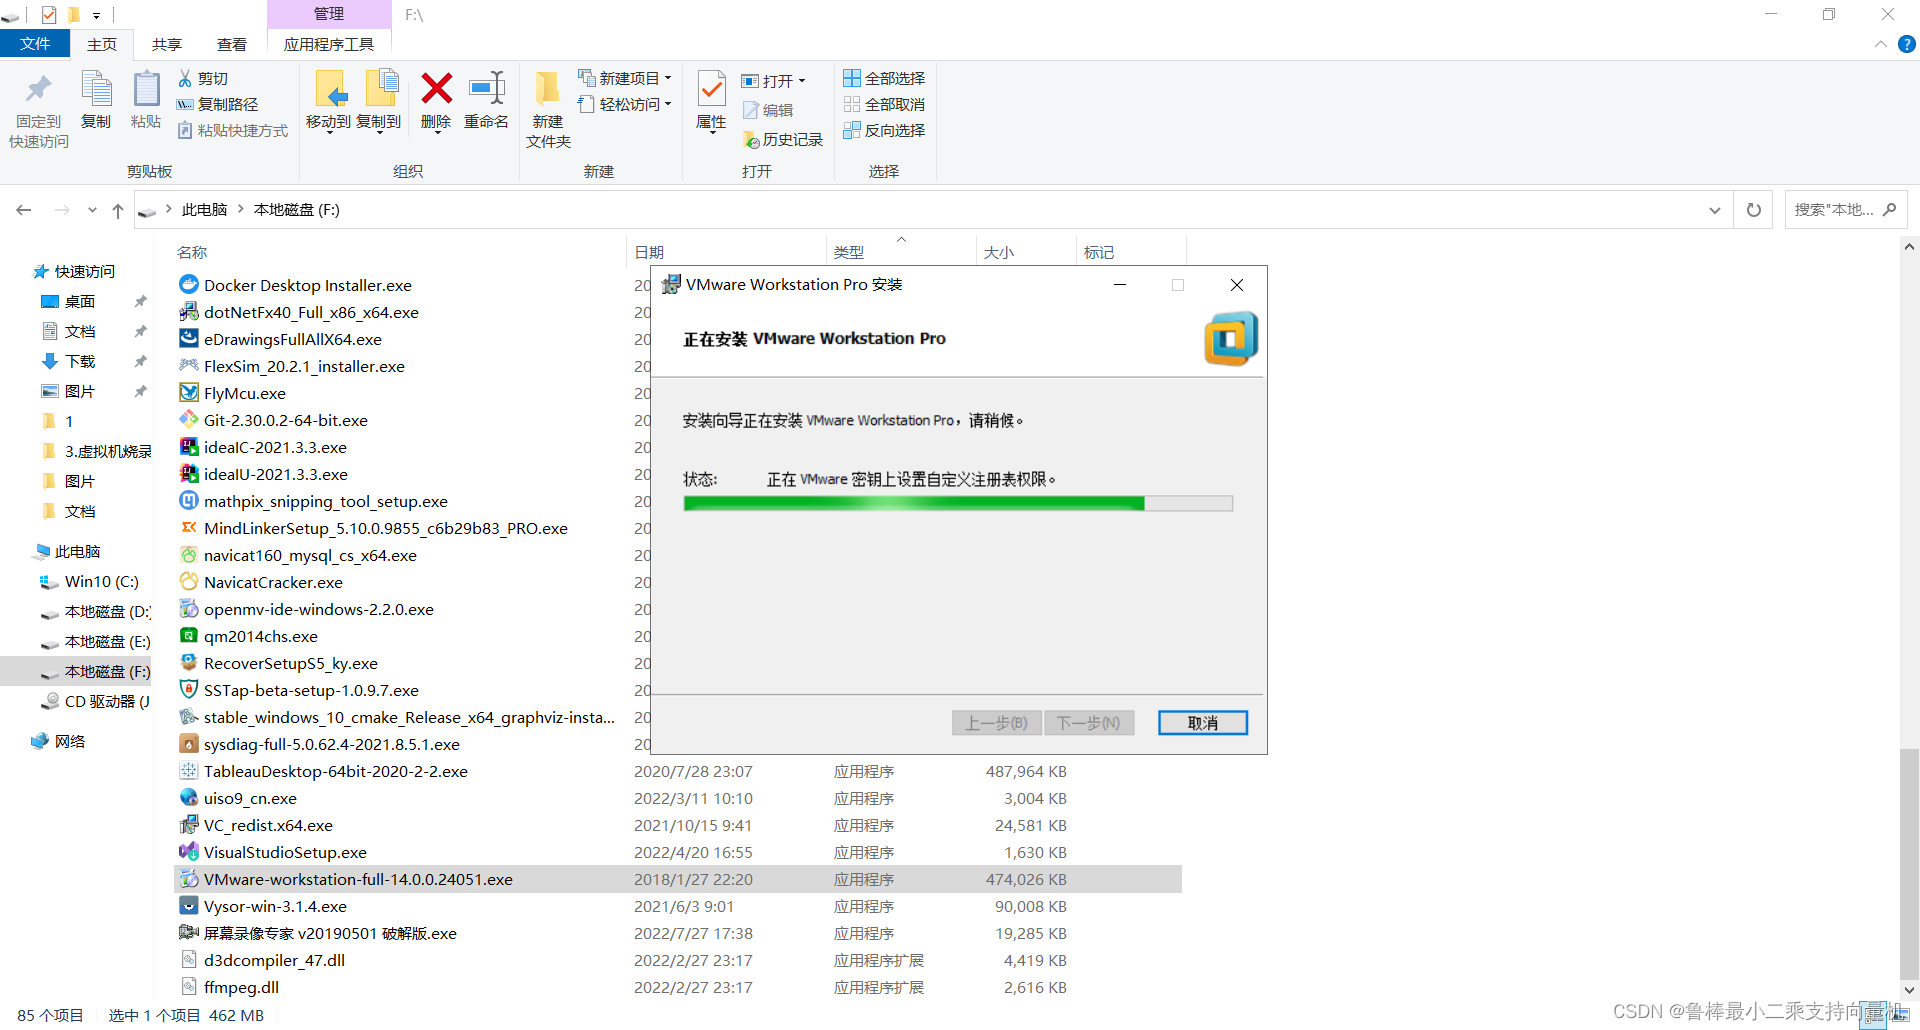Click the Quick Access Toolbar properties checkbox icon

(x=49, y=15)
